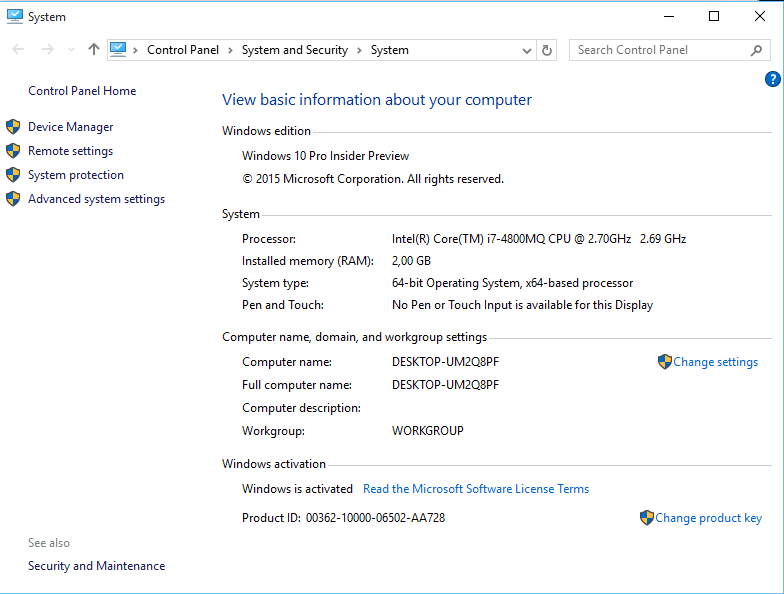Screen dimensions: 784x594
Task: Click DESKTOP-UM2Q8PF next to Full computer name
Action: coord(446,385)
